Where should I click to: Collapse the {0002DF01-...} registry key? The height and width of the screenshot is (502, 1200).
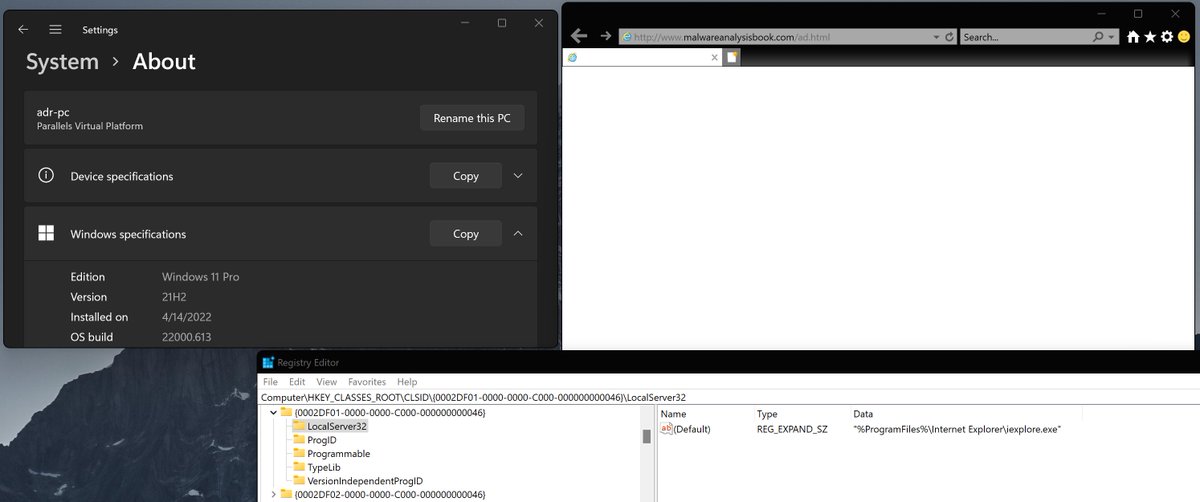pyautogui.click(x=274, y=413)
